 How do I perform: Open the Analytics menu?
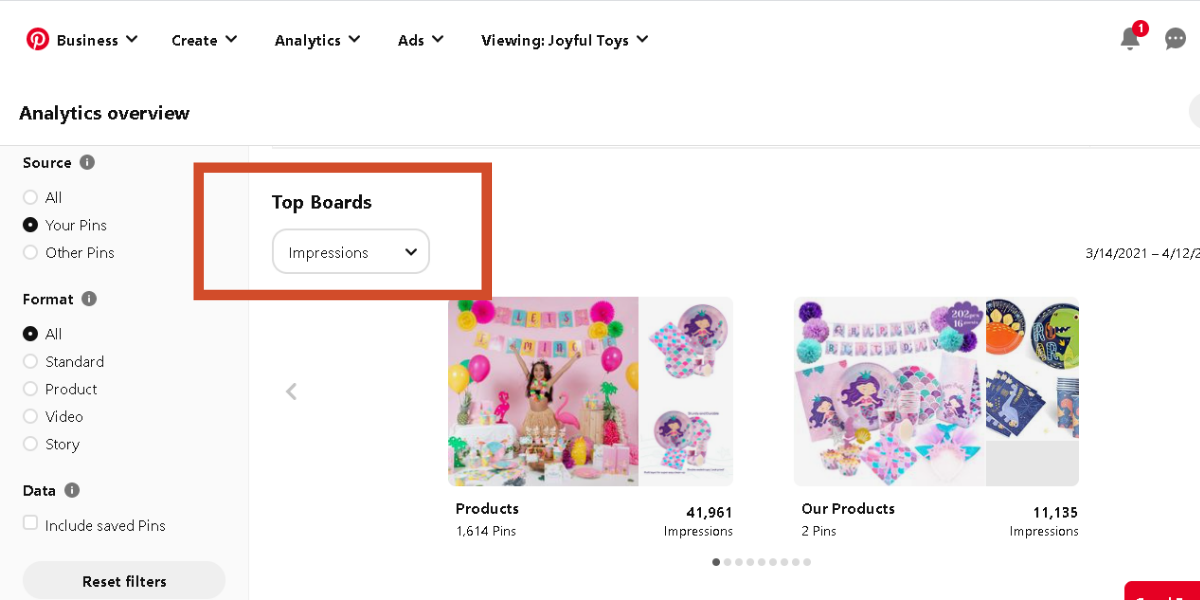[317, 40]
